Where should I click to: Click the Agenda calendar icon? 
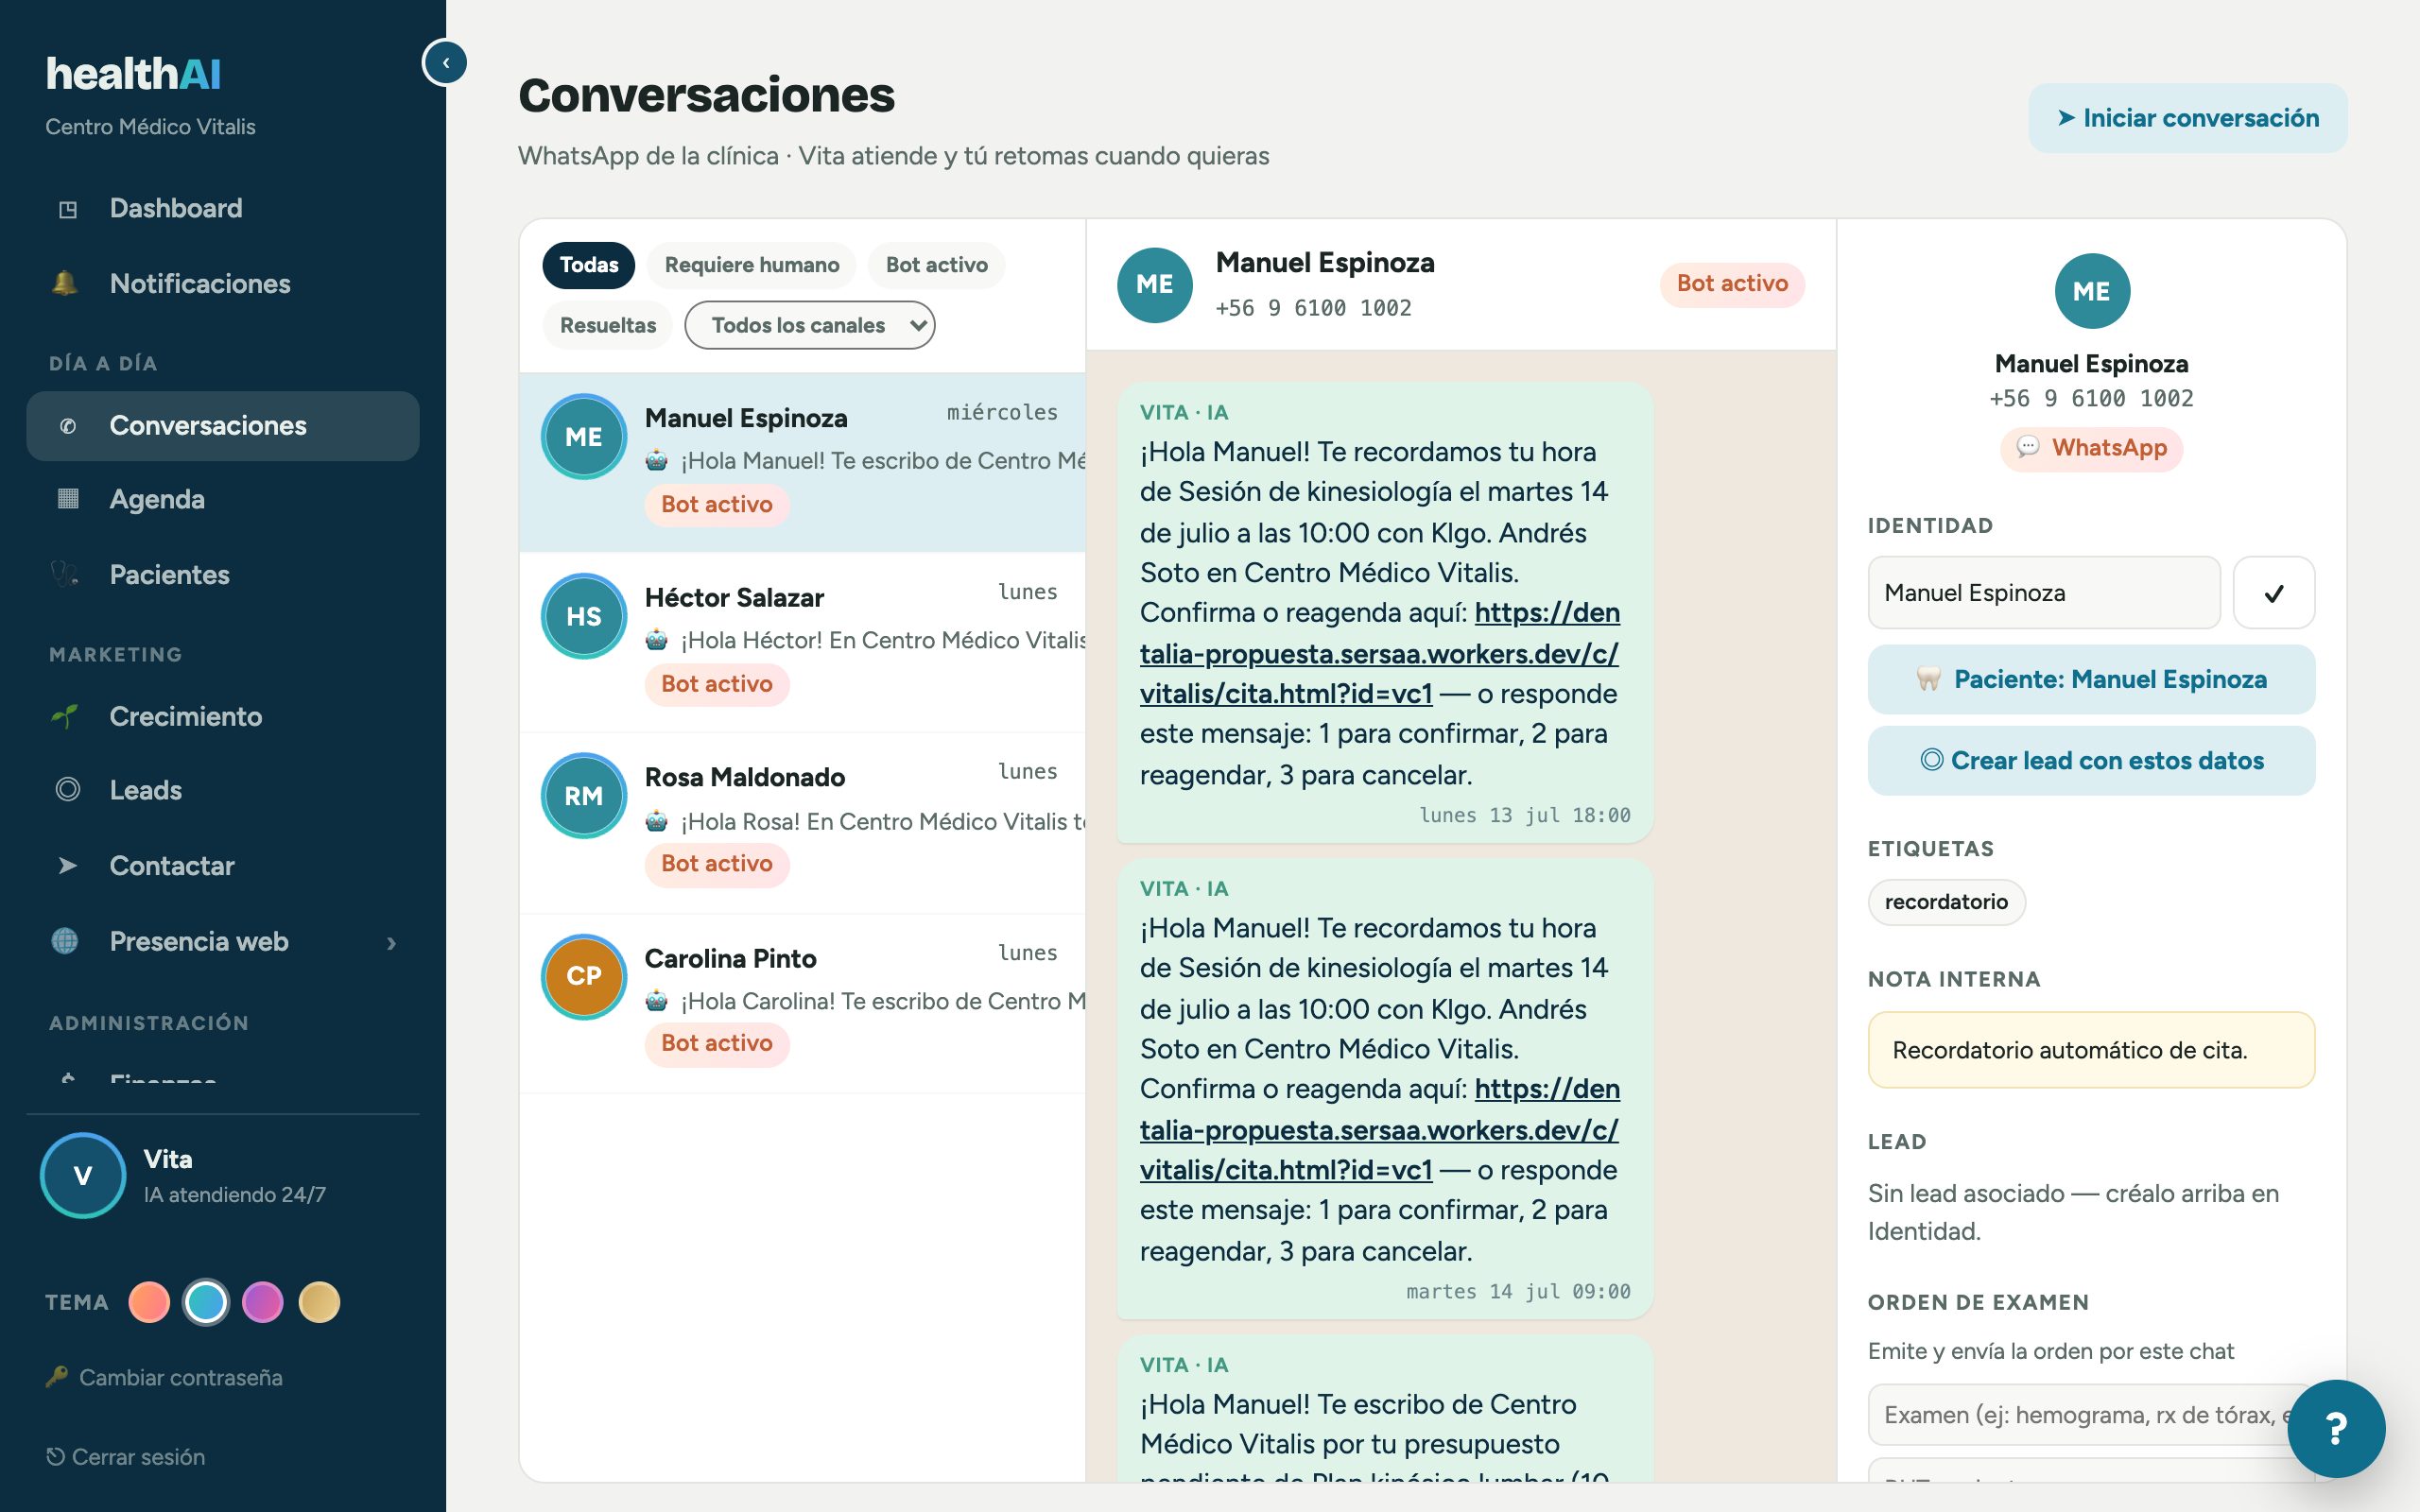coord(68,498)
